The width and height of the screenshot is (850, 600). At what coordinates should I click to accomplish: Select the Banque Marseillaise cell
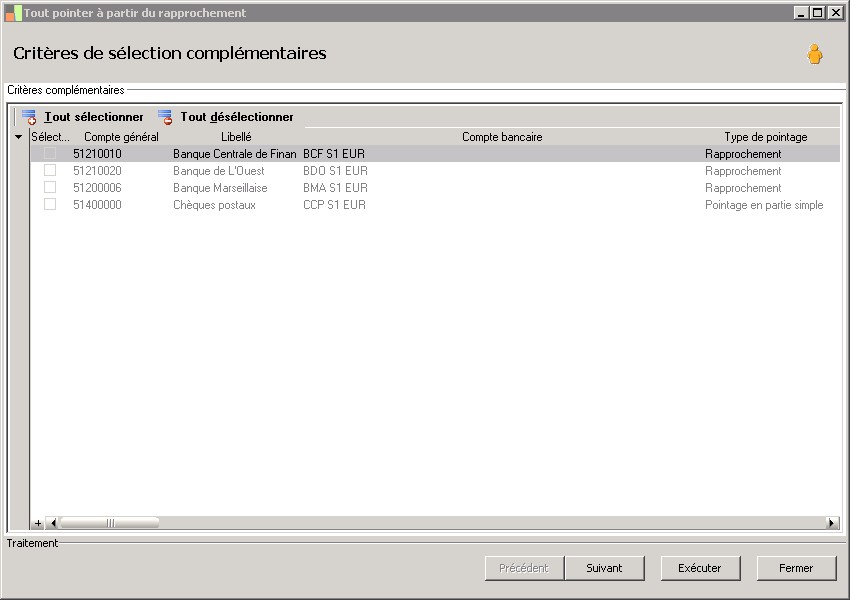coord(220,188)
